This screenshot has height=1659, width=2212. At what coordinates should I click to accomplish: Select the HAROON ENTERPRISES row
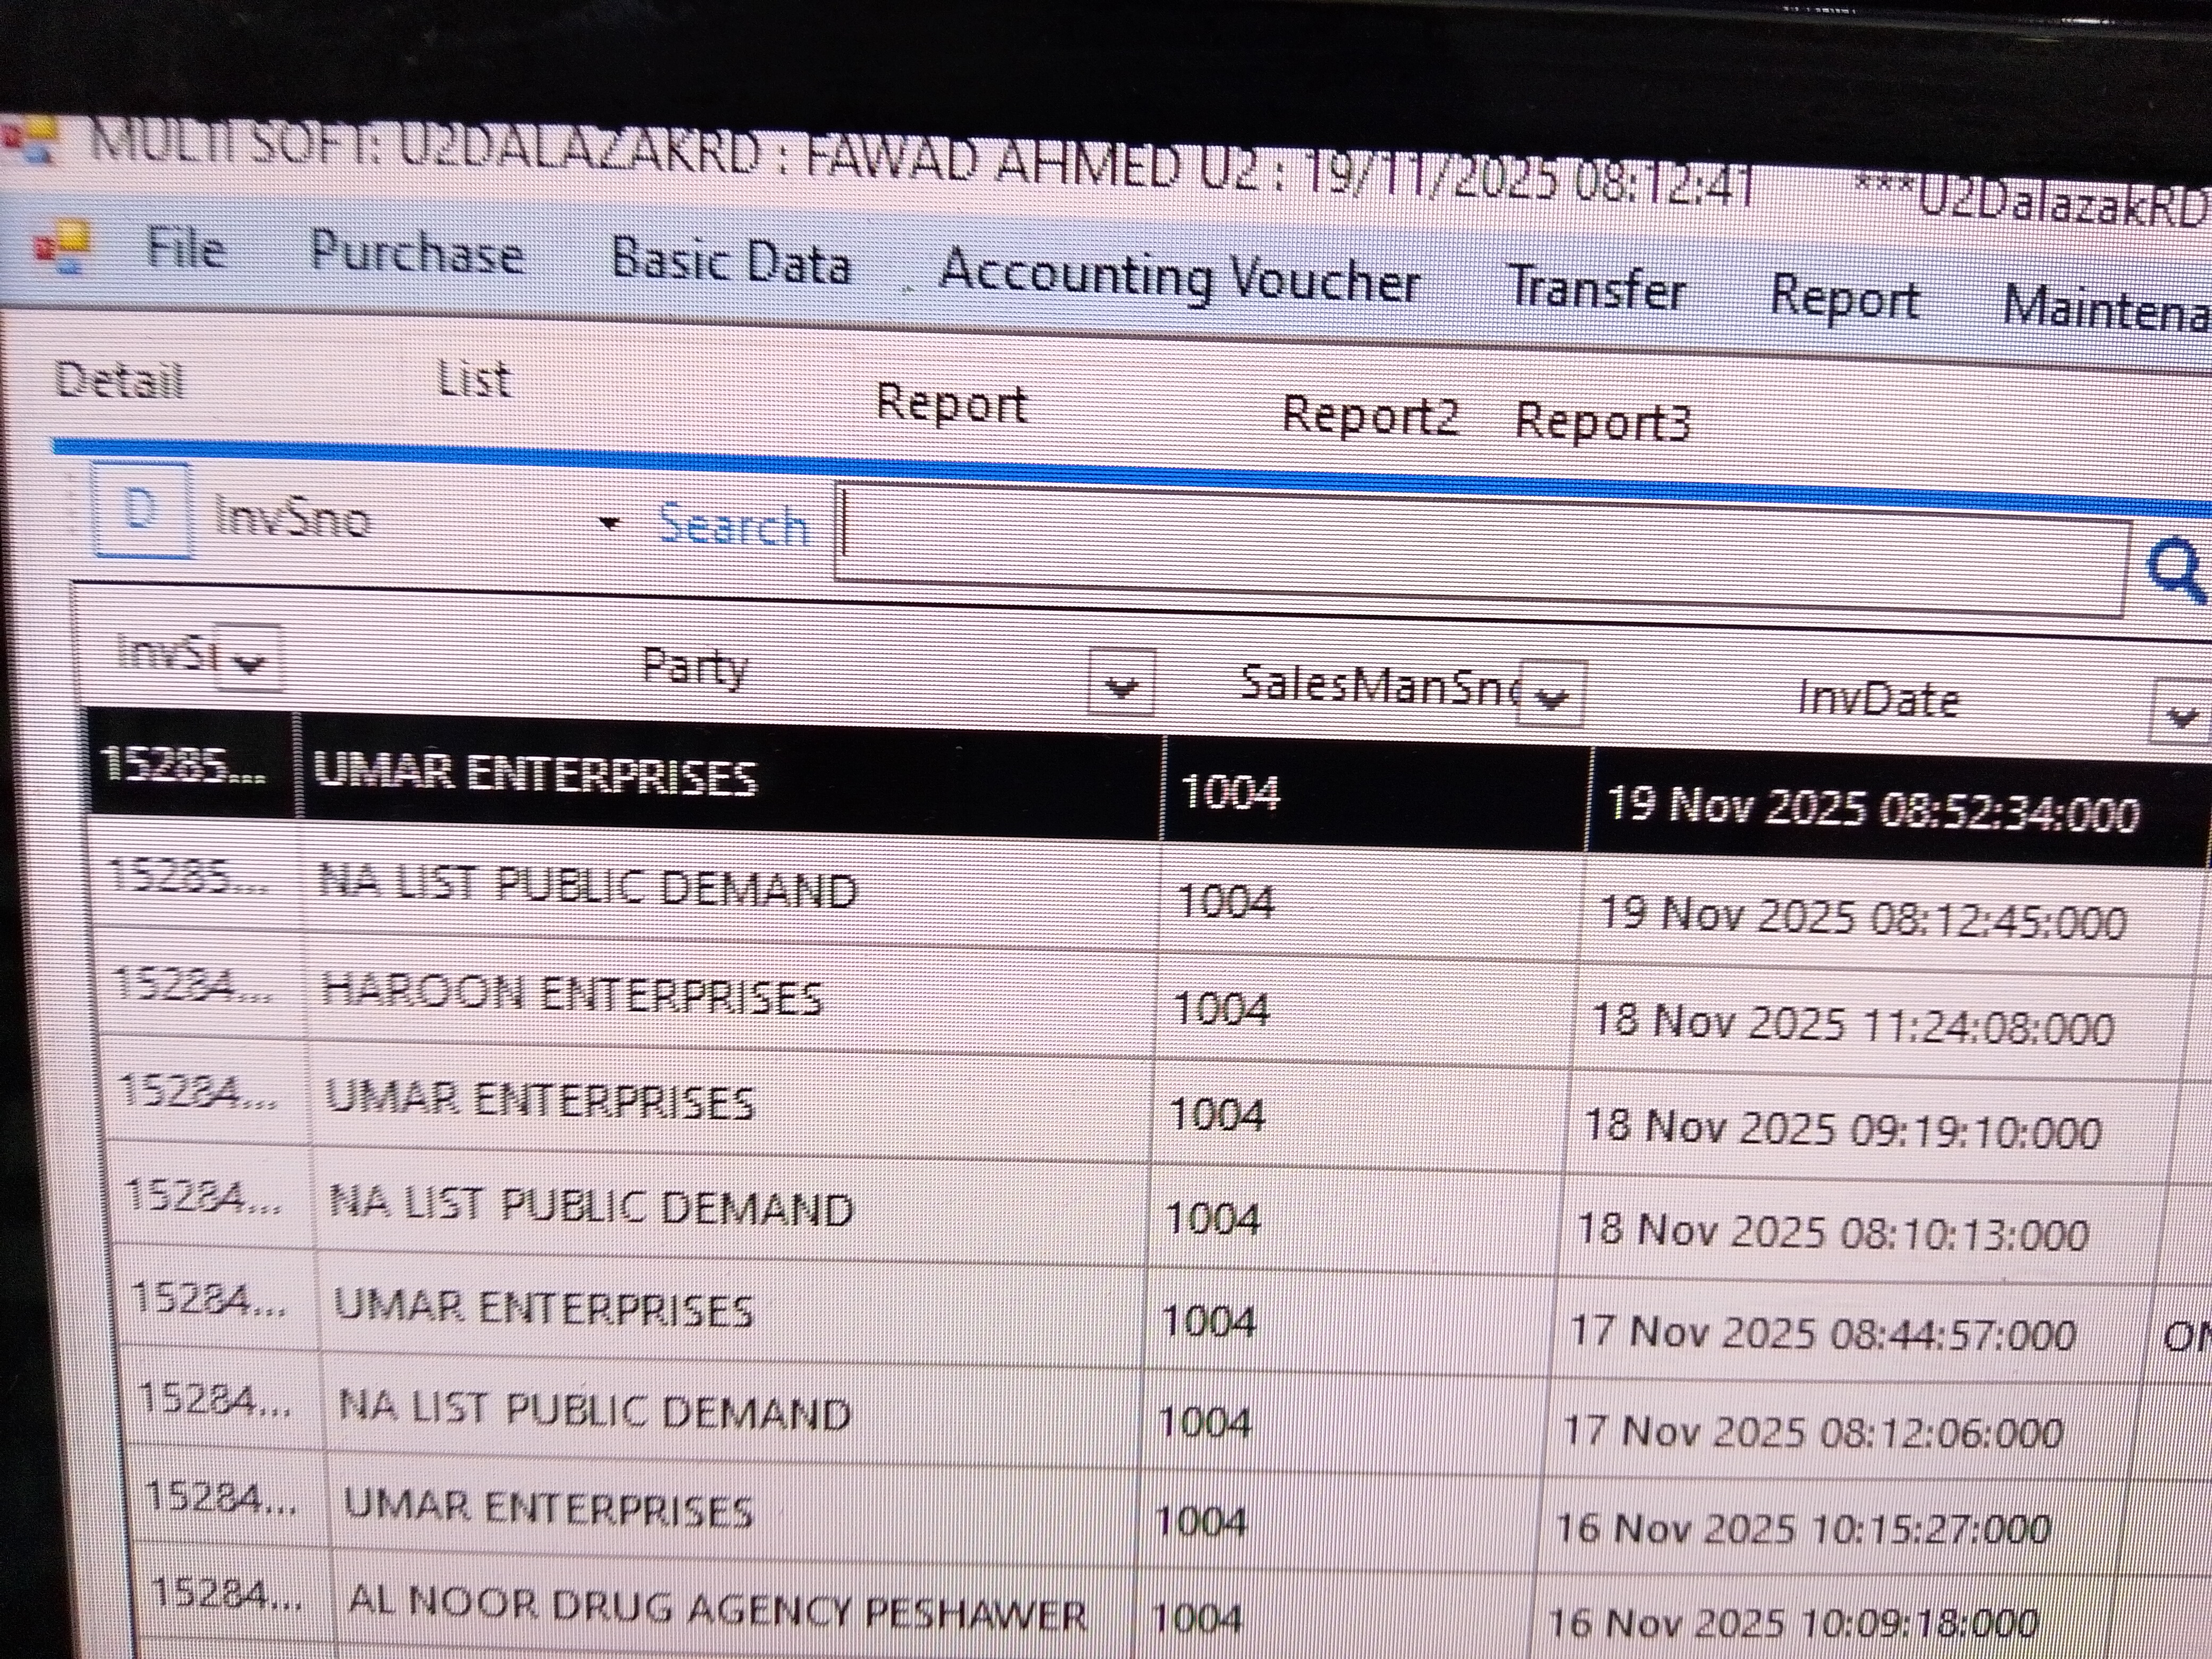pos(571,995)
